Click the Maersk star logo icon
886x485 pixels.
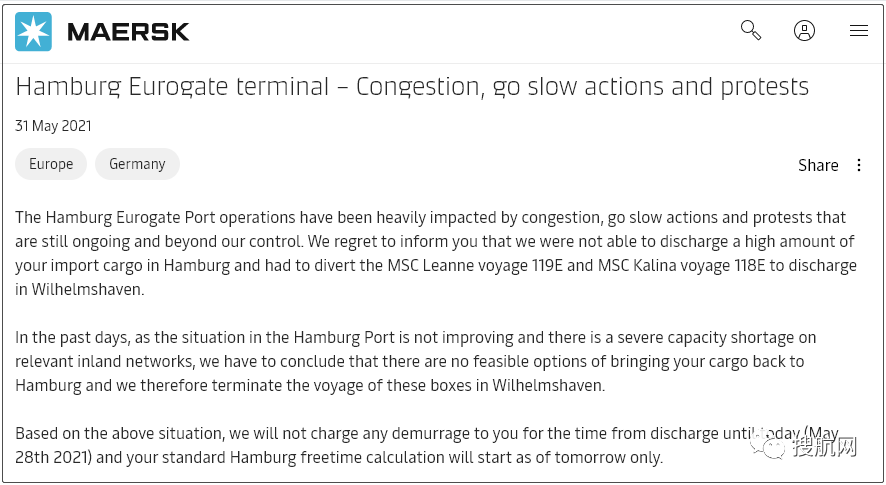click(33, 32)
